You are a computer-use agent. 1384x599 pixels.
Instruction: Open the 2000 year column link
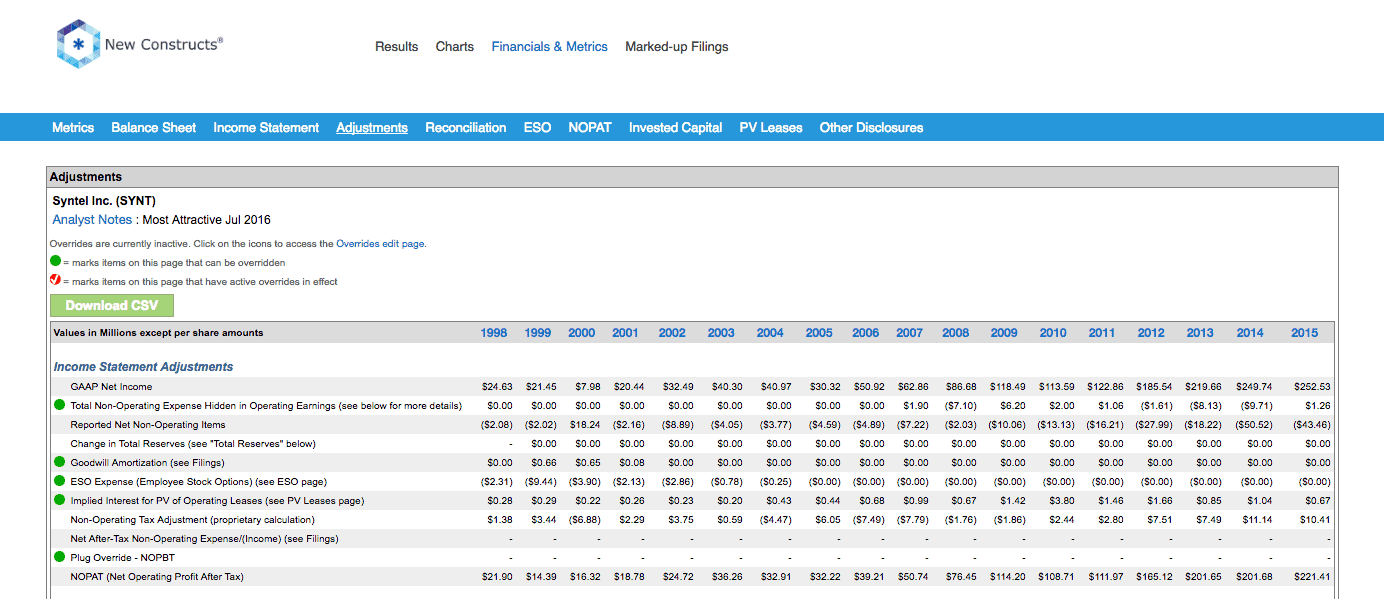pos(582,333)
